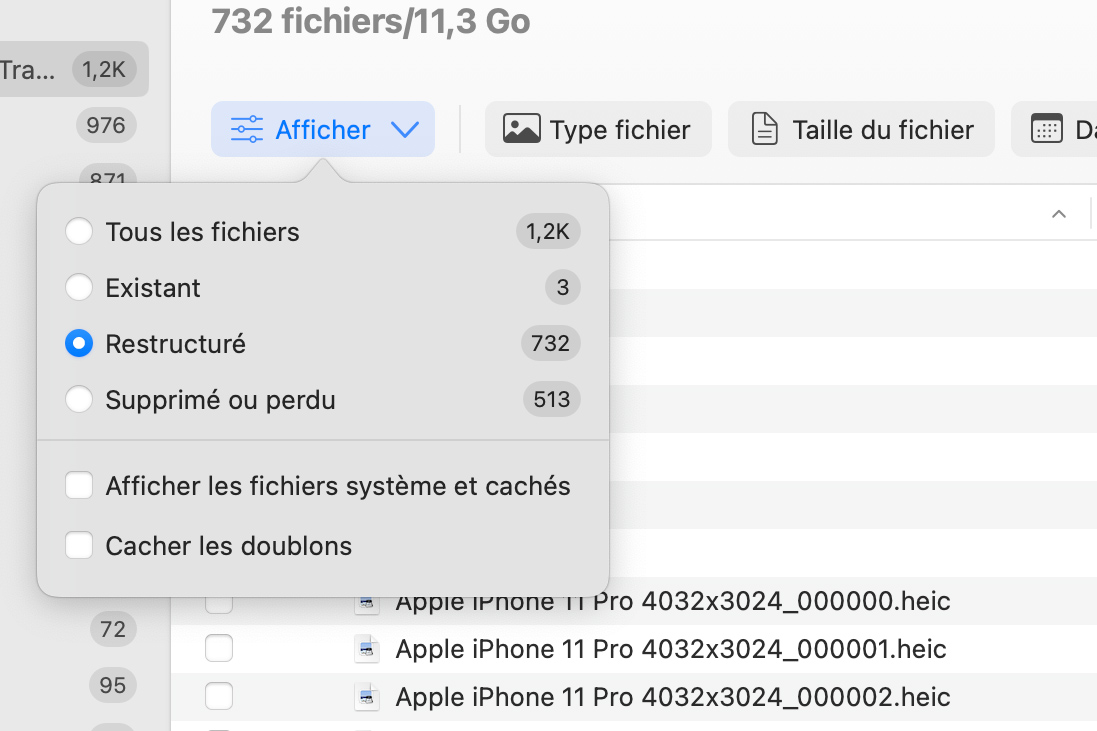Screen dimensions: 1097x731
Task: Select the Tous les fichiers radio option
Action: point(79,232)
